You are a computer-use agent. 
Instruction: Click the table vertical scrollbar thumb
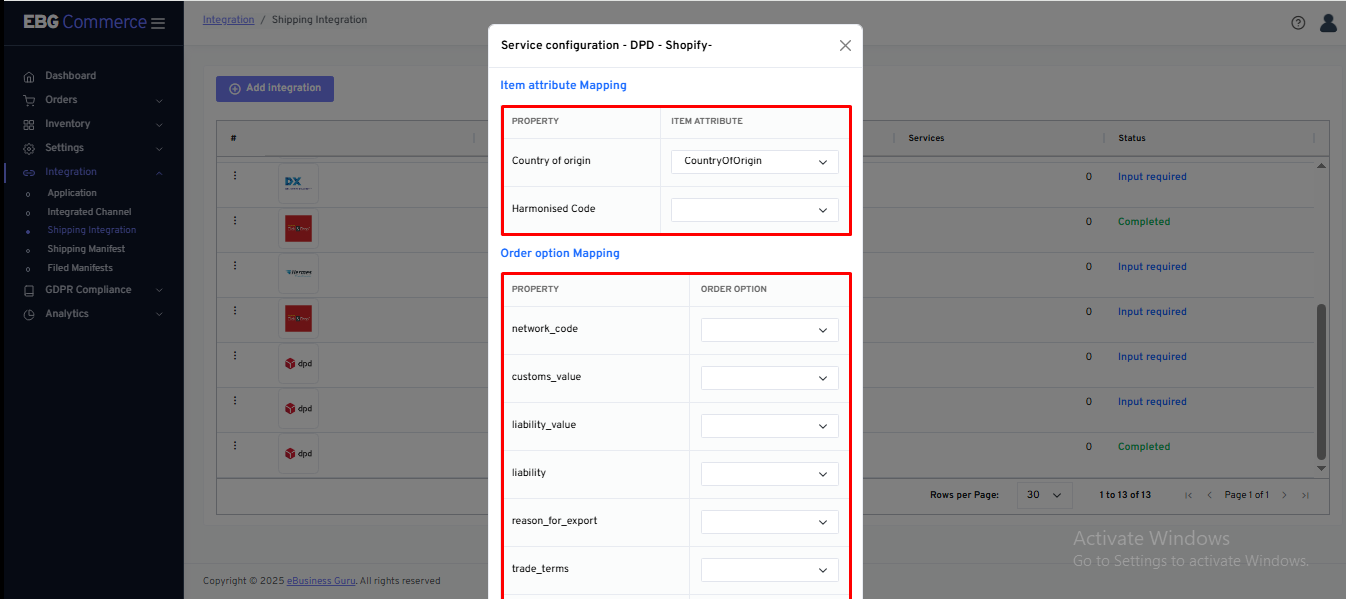click(x=1321, y=380)
